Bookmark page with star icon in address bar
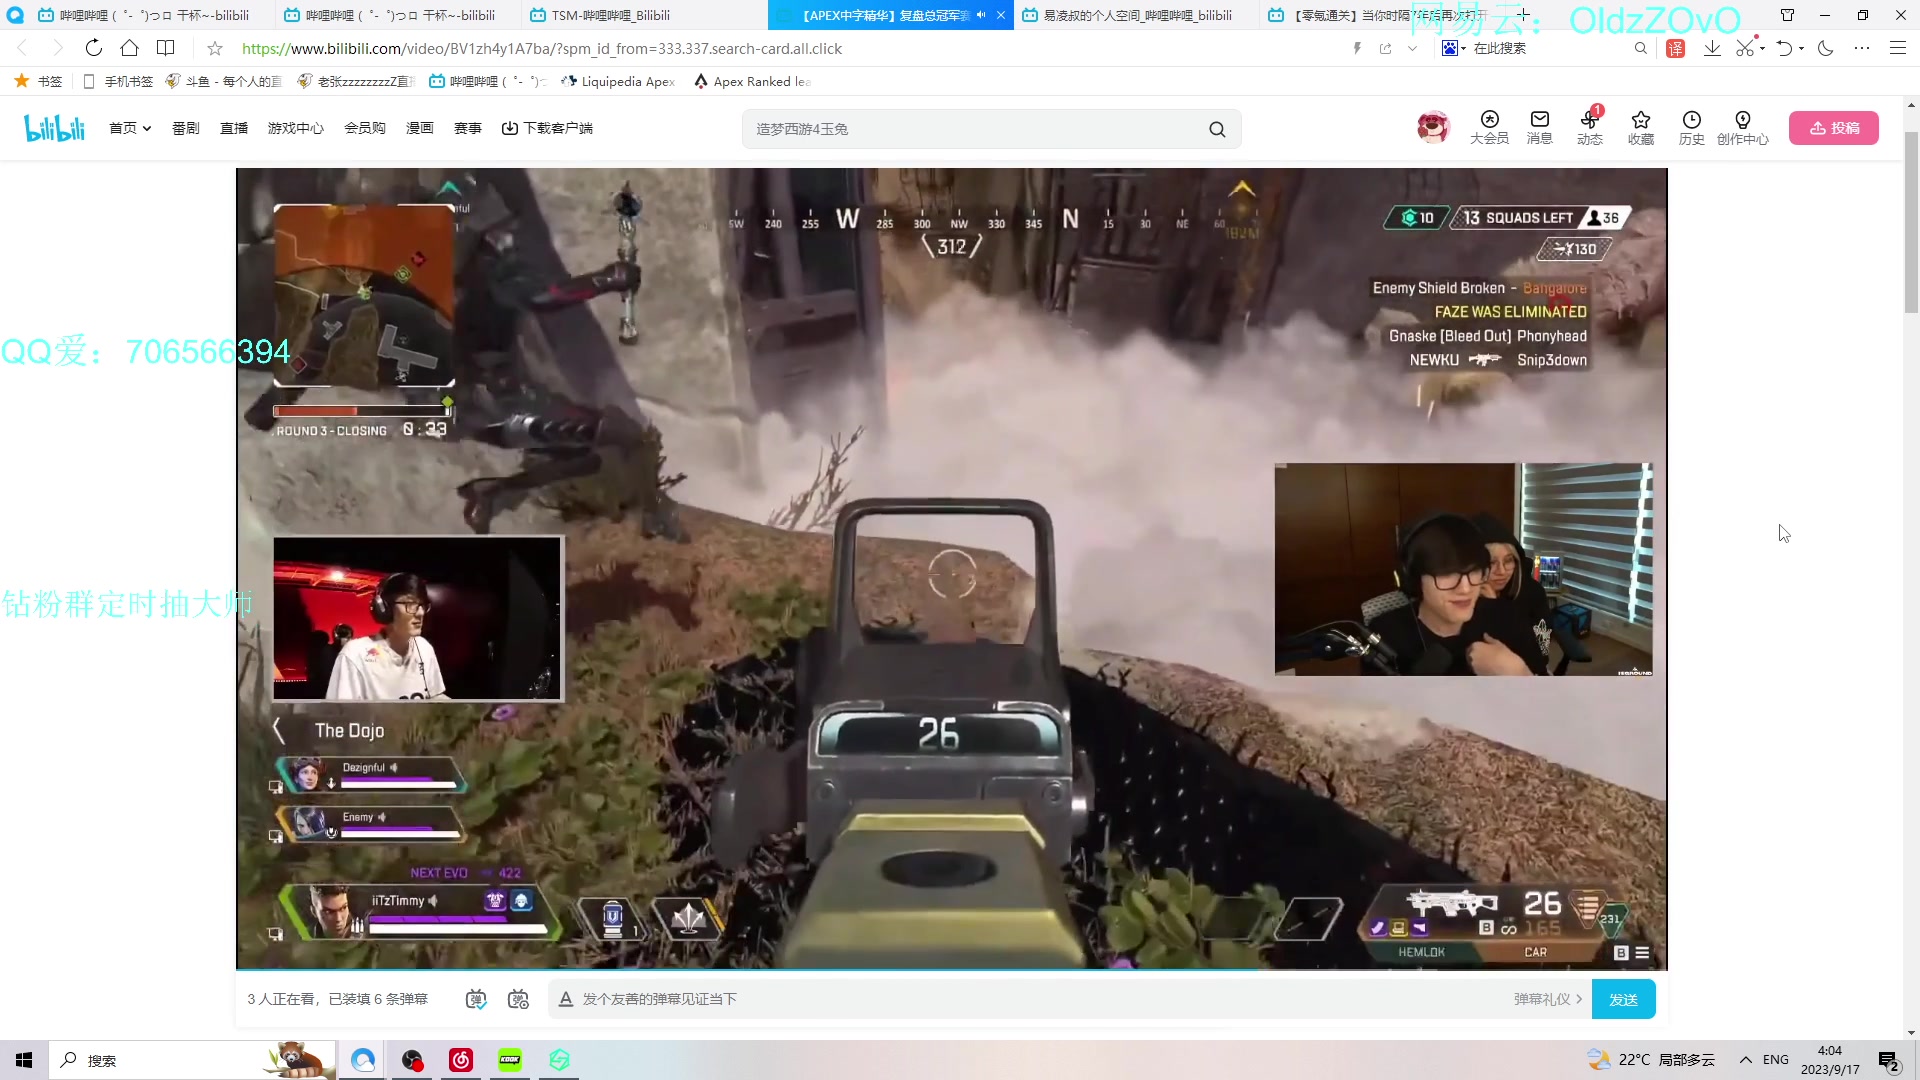Viewport: 1920px width, 1080px height. click(215, 48)
